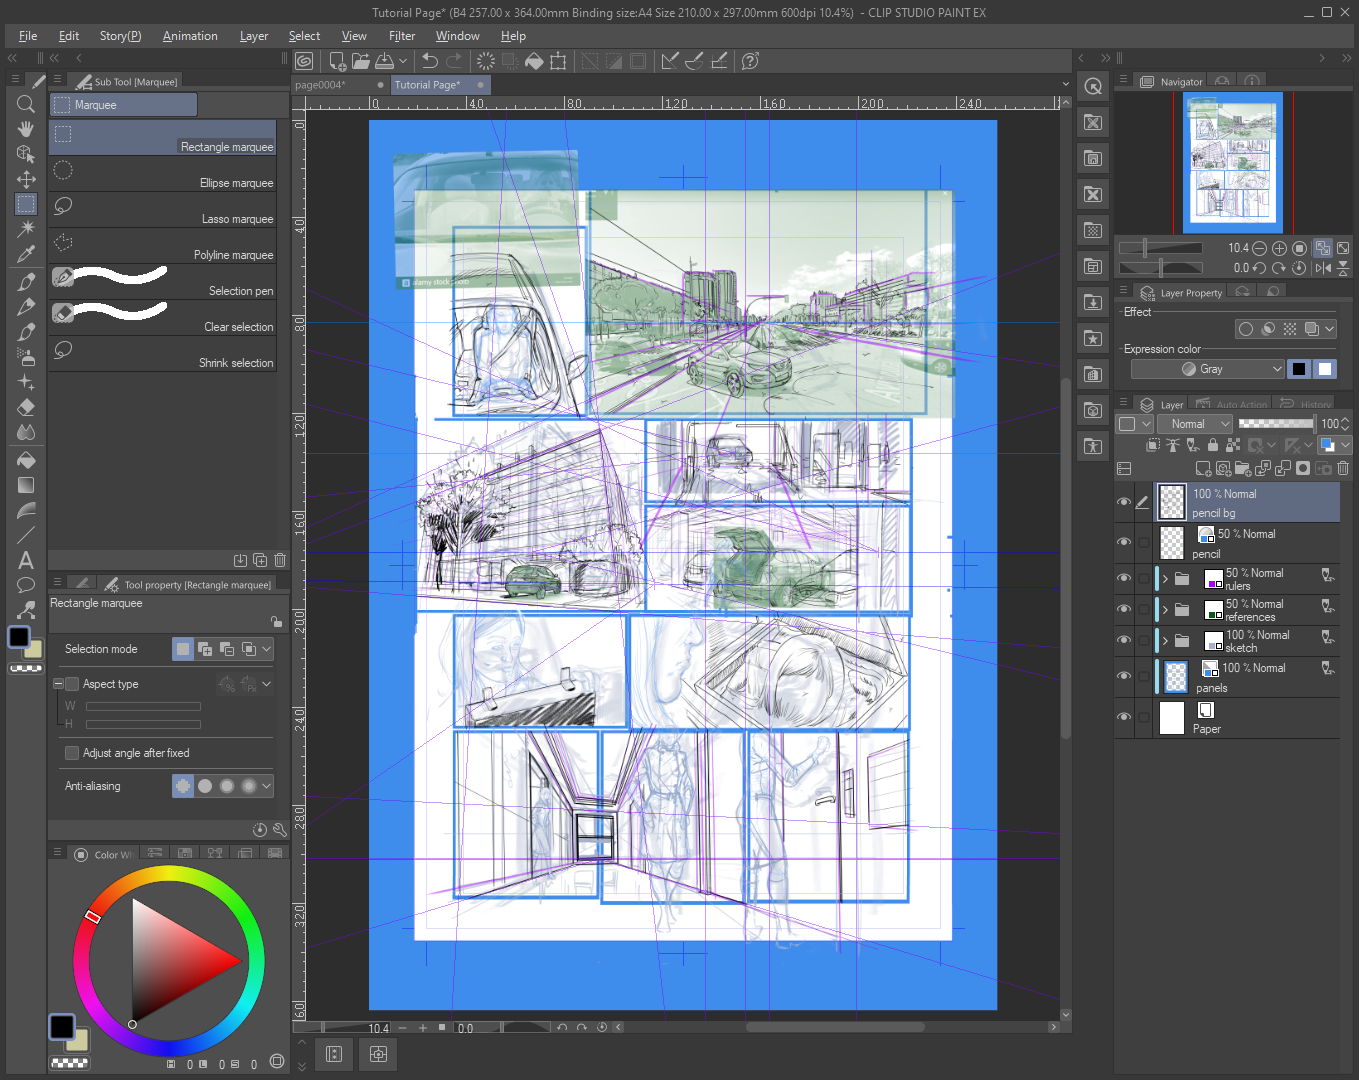The height and width of the screenshot is (1080, 1359).
Task: Open the Normal blending mode dropdown
Action: click(1195, 424)
